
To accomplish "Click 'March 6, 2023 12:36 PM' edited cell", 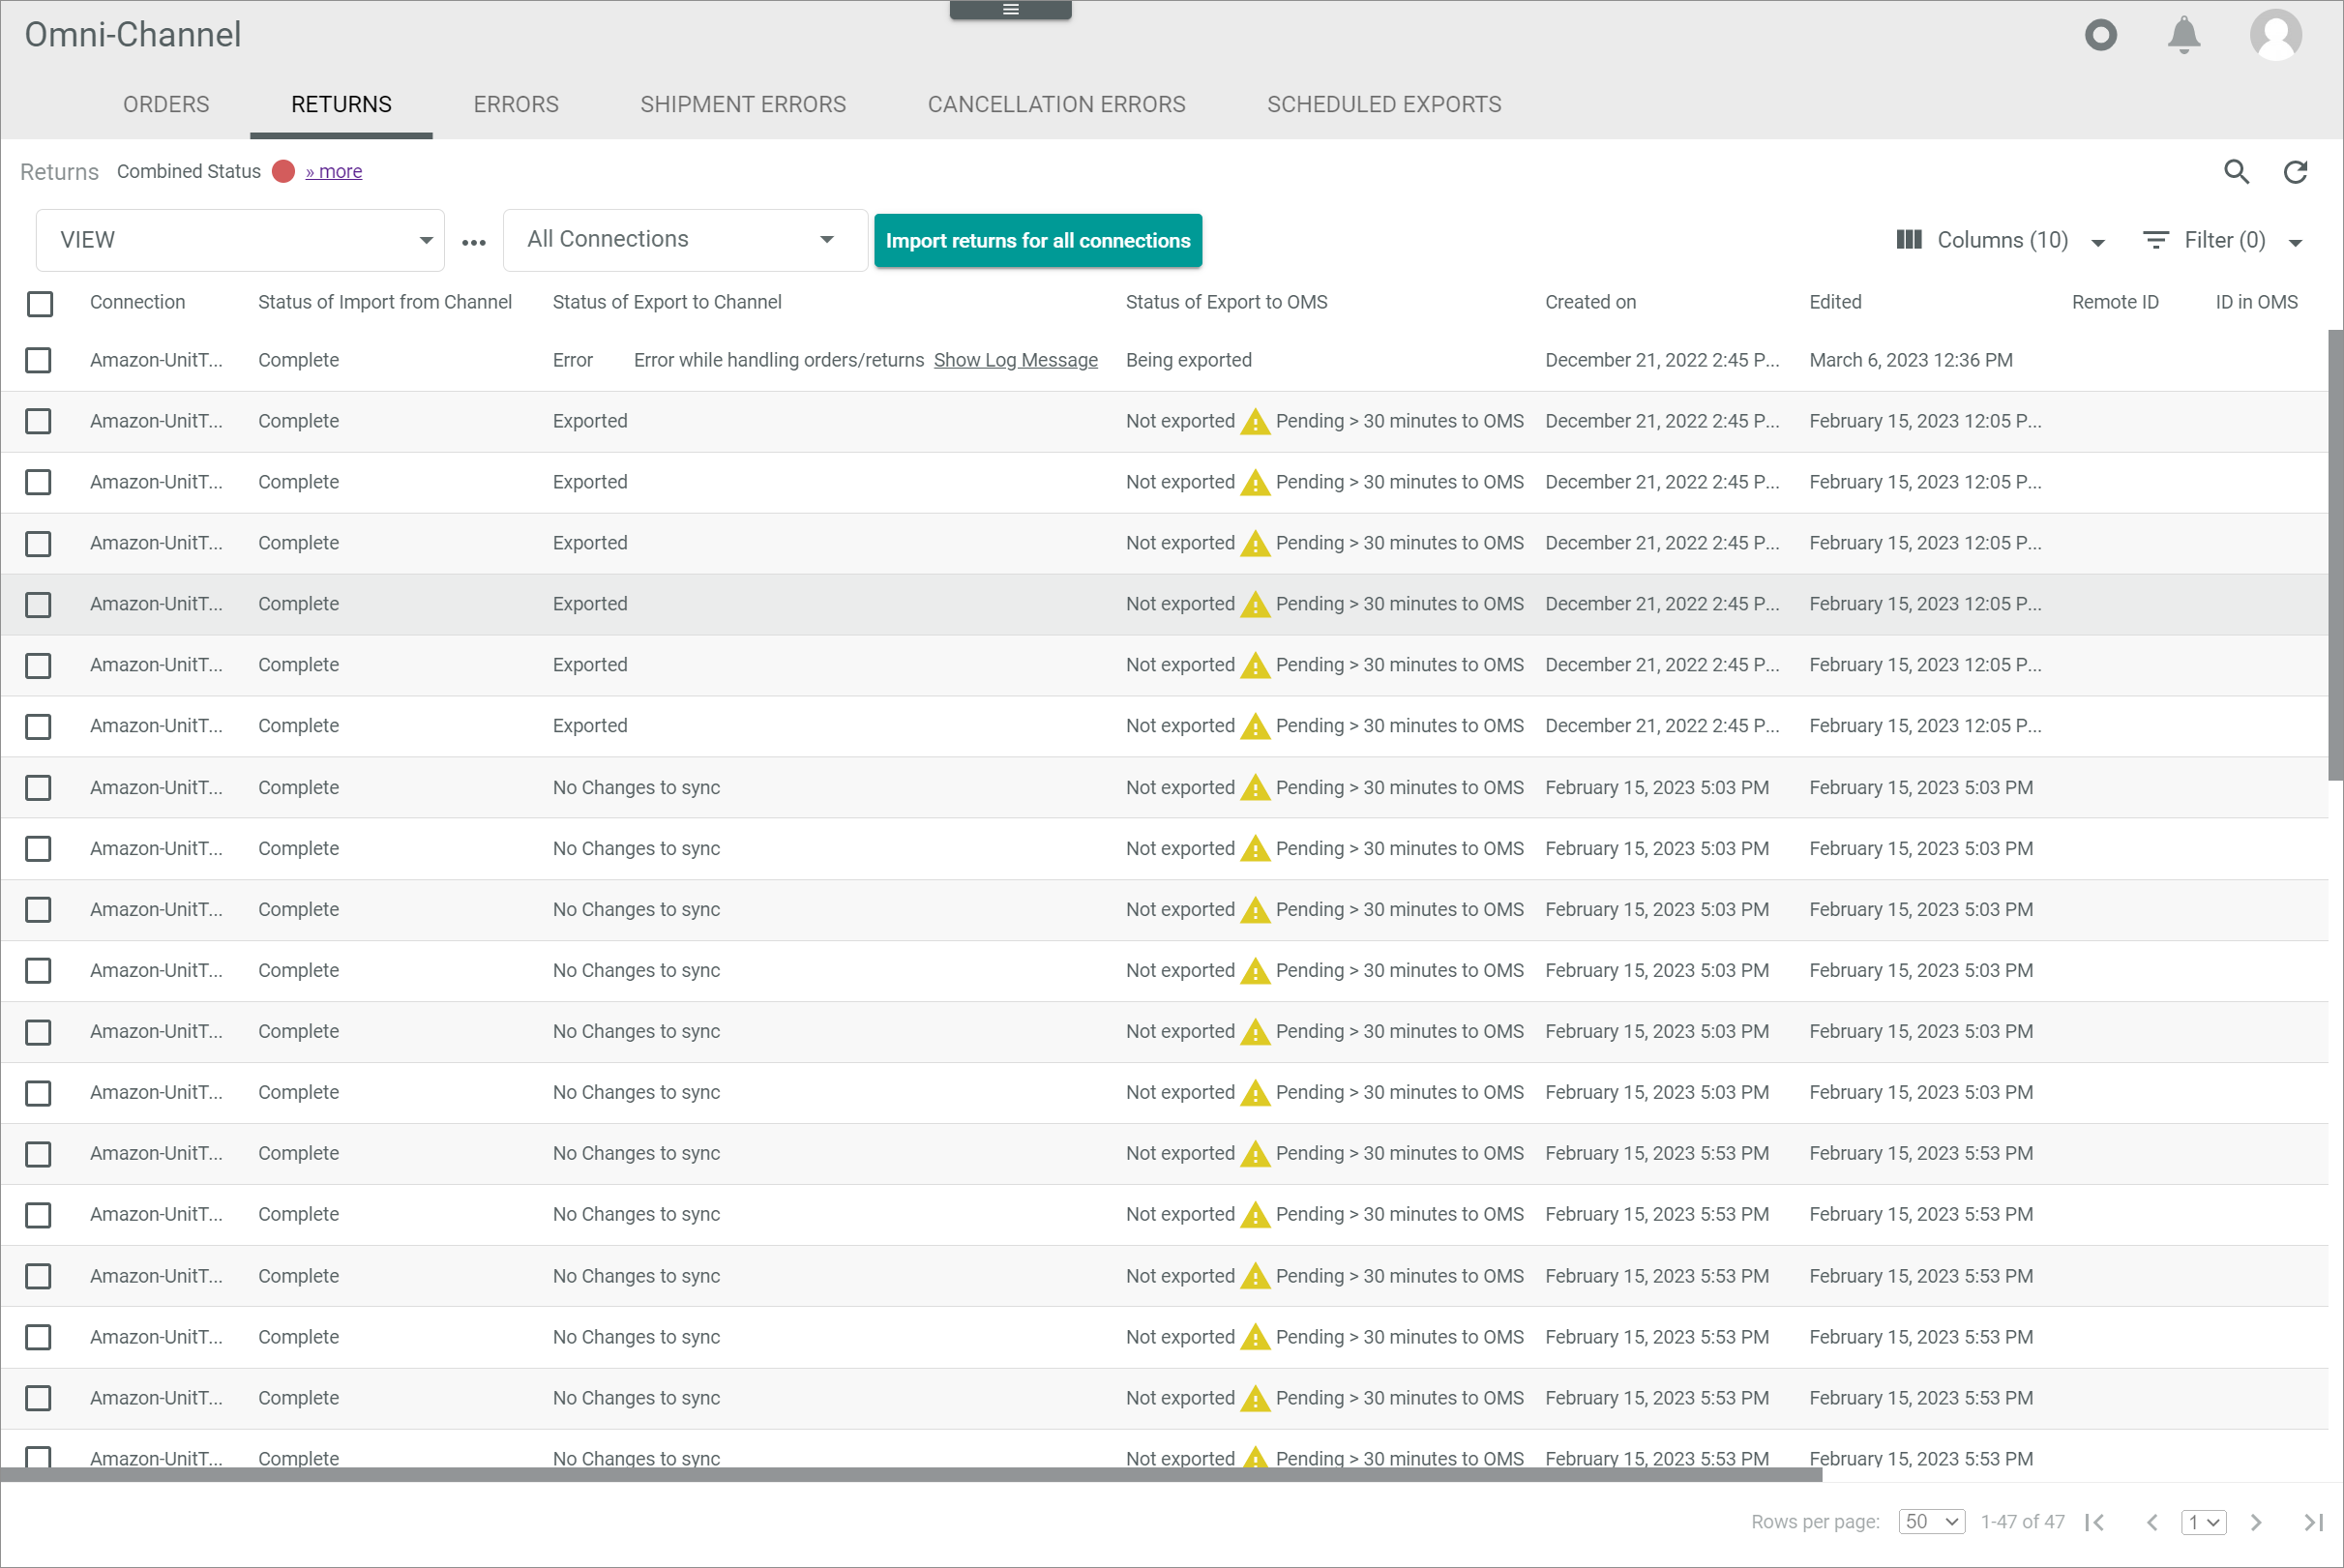I will click(1911, 360).
